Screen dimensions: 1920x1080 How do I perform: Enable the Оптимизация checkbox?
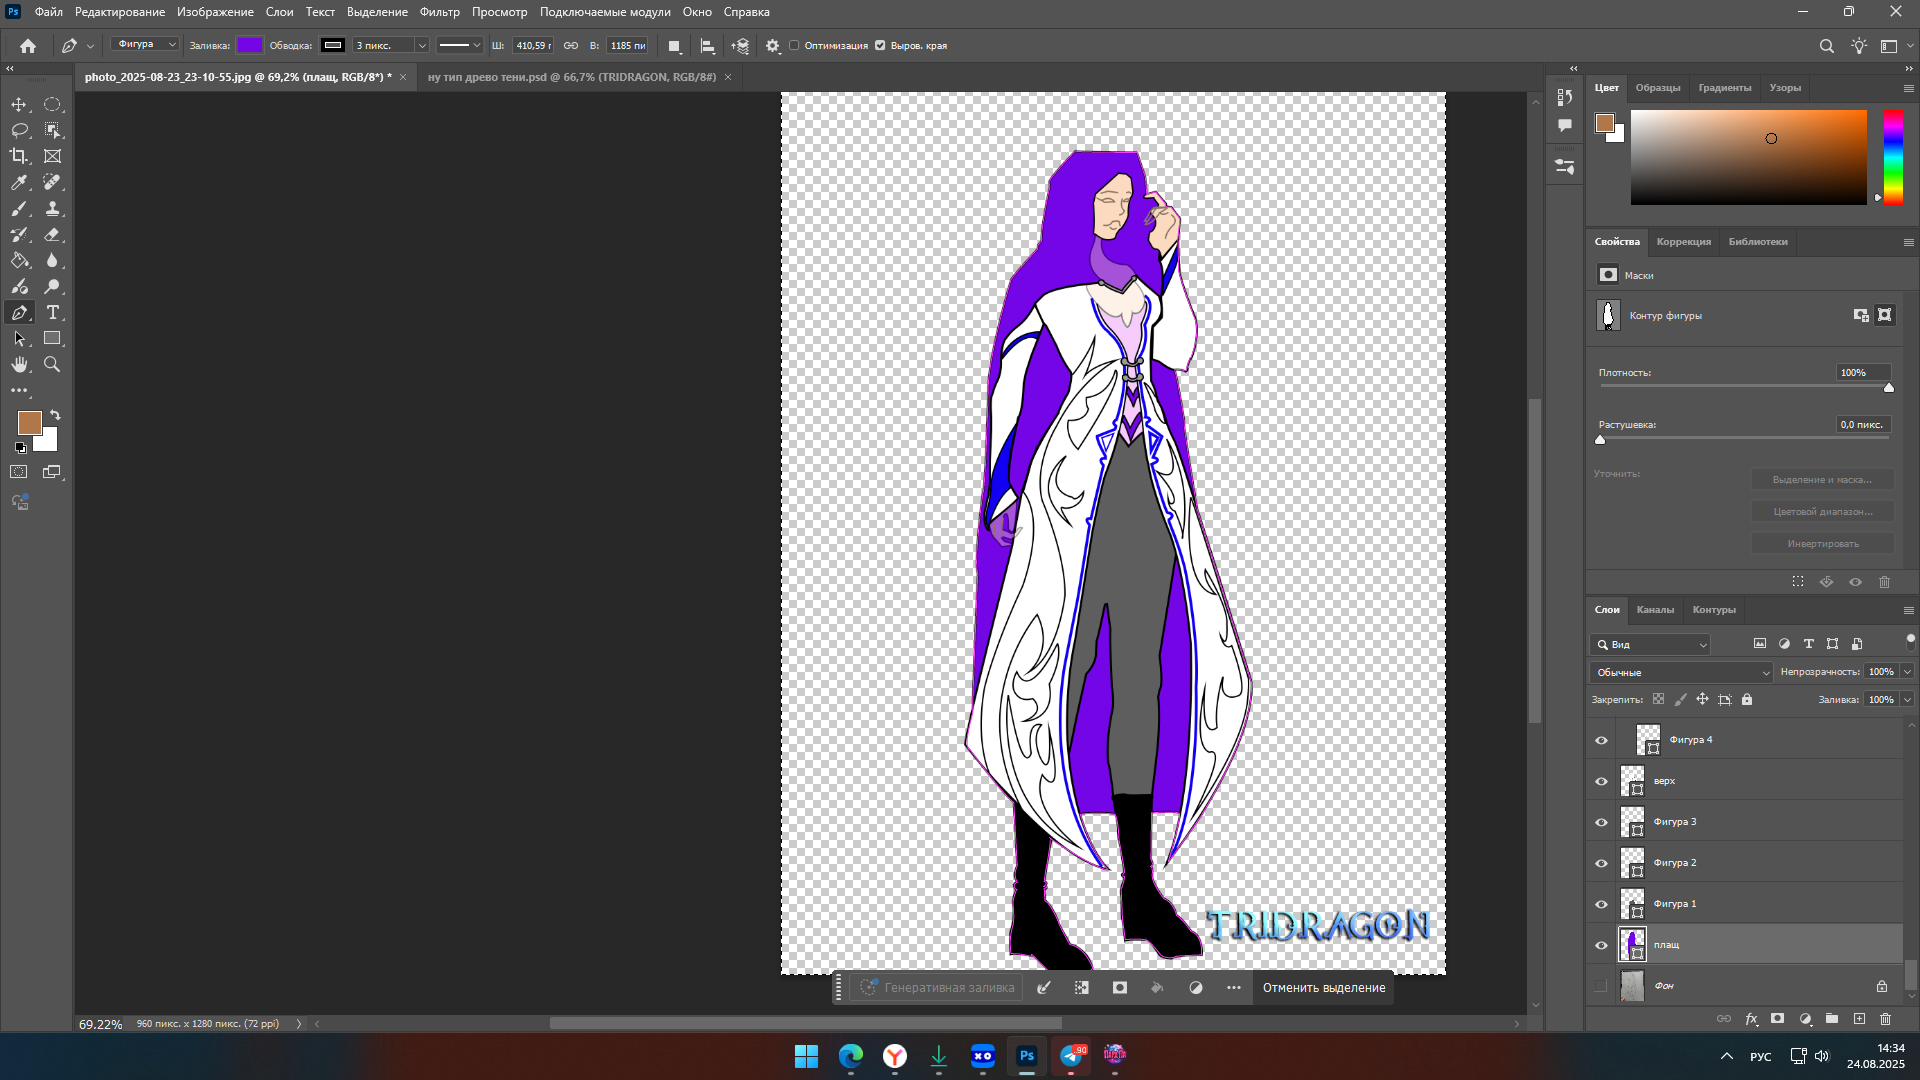point(794,45)
